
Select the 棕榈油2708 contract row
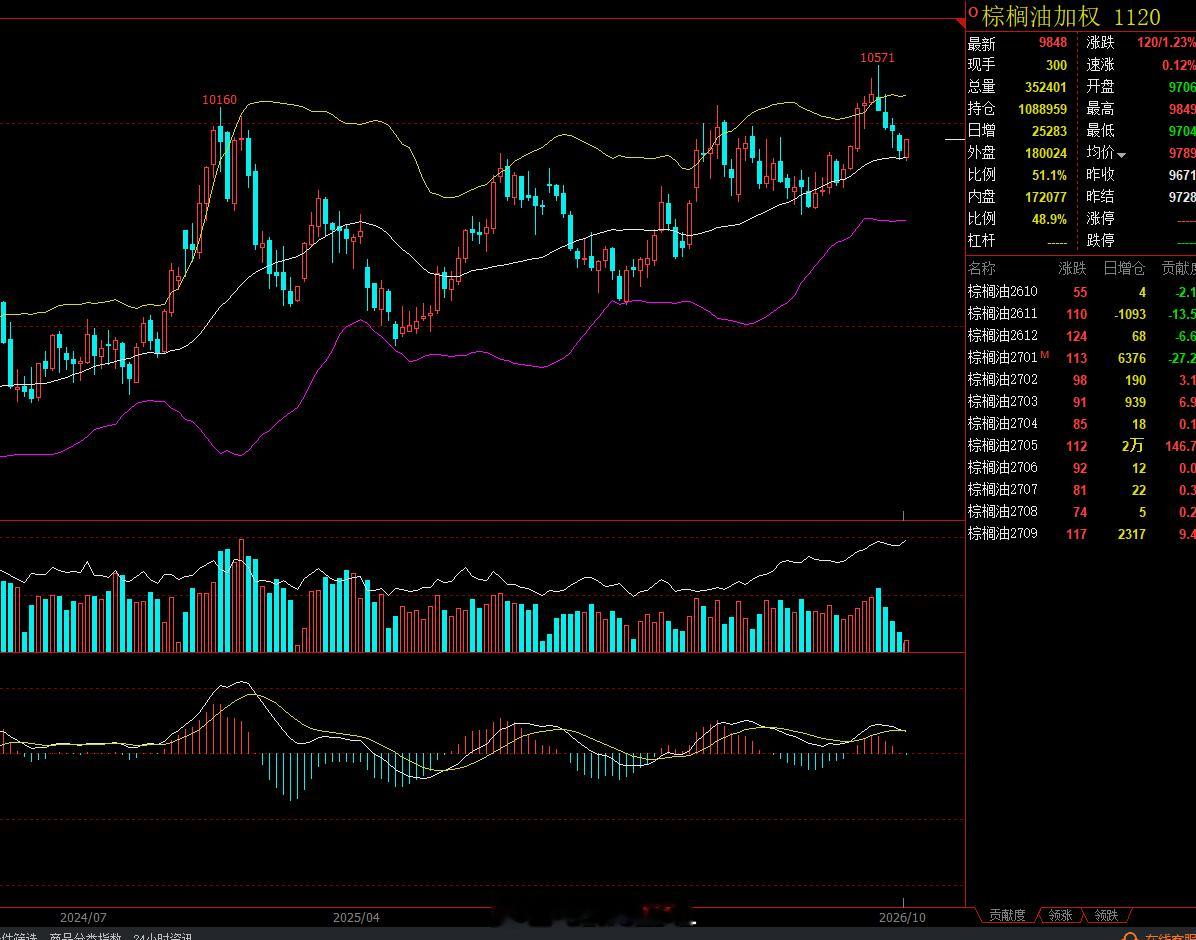[1081, 512]
